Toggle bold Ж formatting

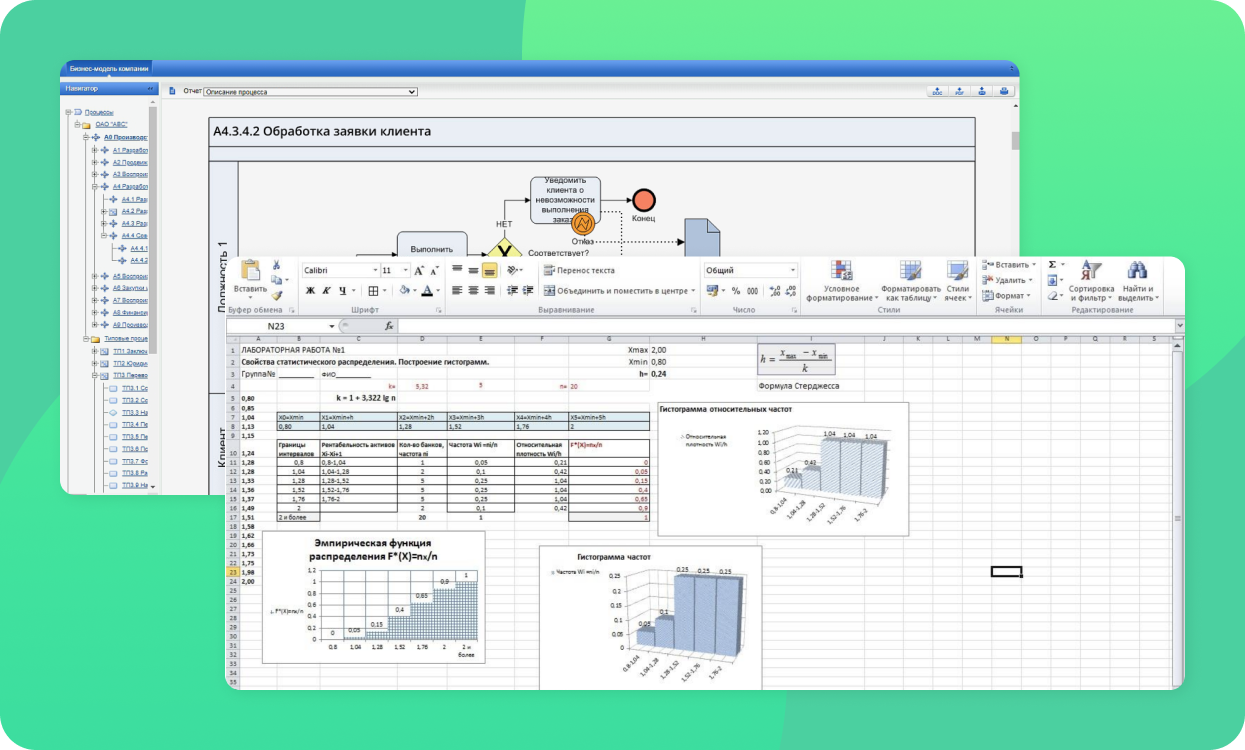[310, 291]
